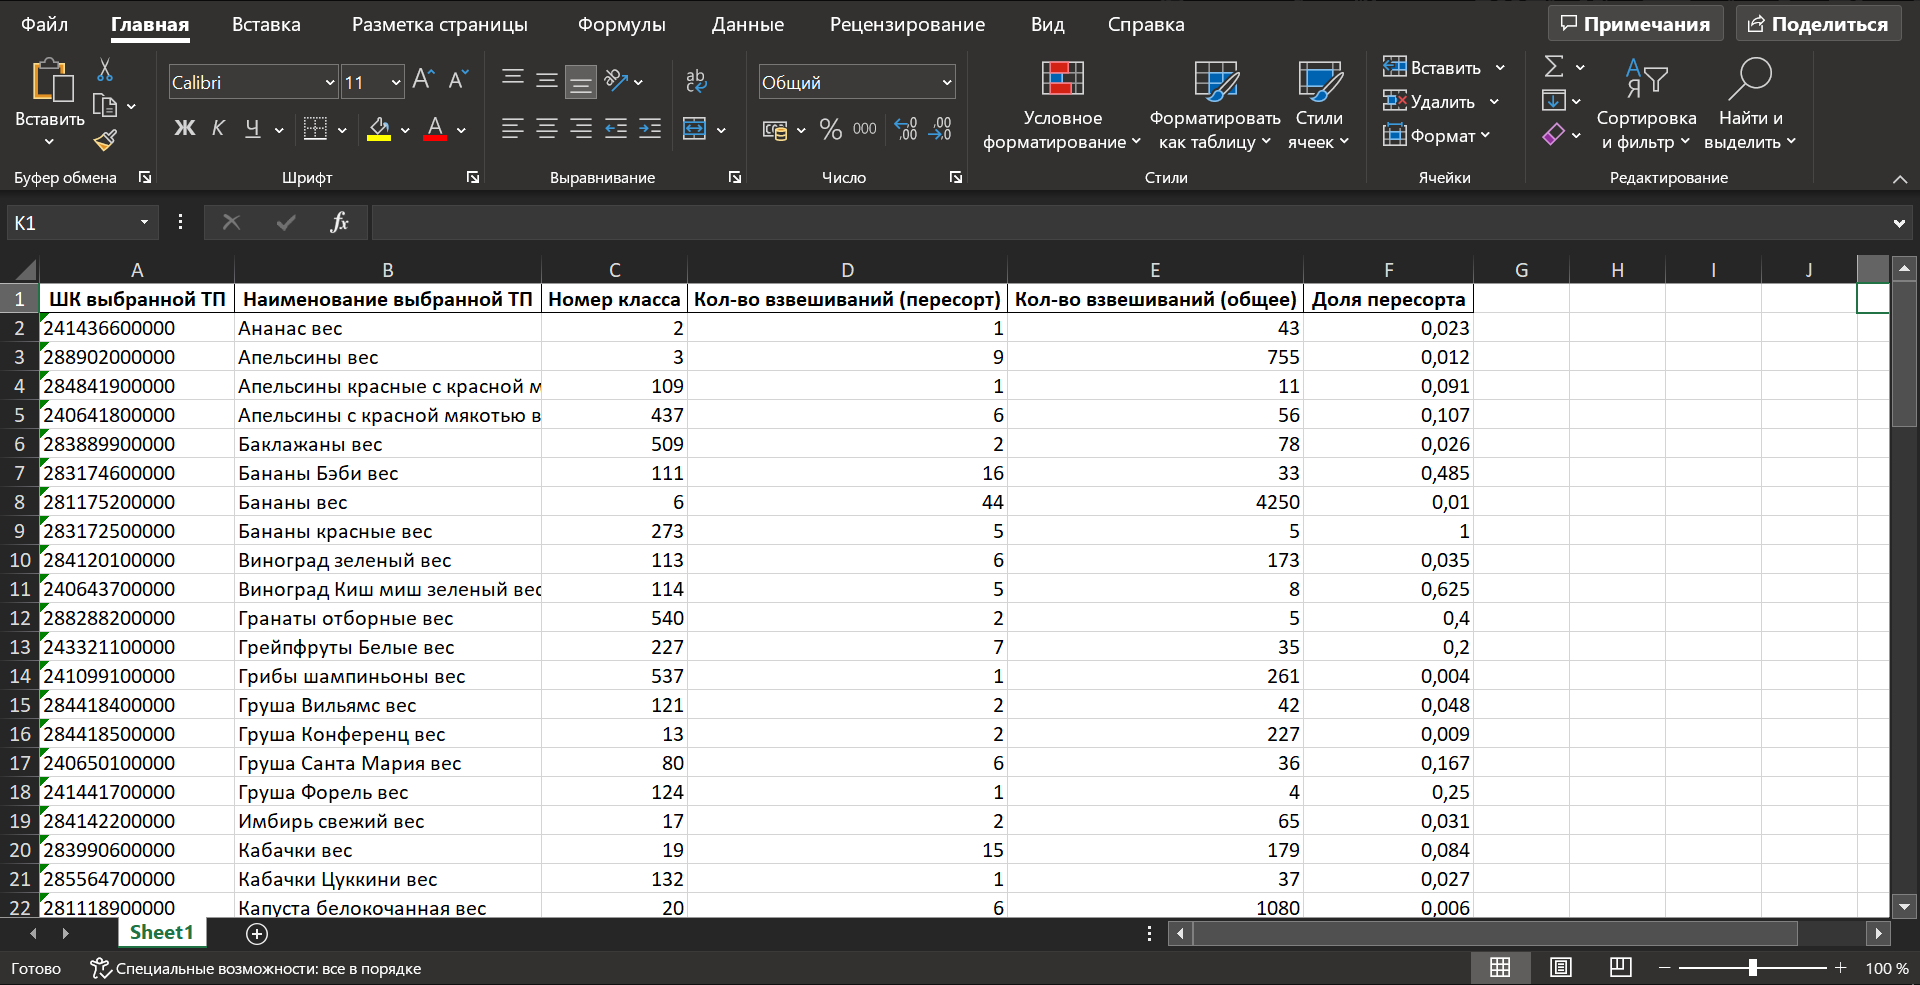Screen dimensions: 1920x985
Task: Click the Copy icon in clipboard group
Action: pyautogui.click(x=104, y=105)
